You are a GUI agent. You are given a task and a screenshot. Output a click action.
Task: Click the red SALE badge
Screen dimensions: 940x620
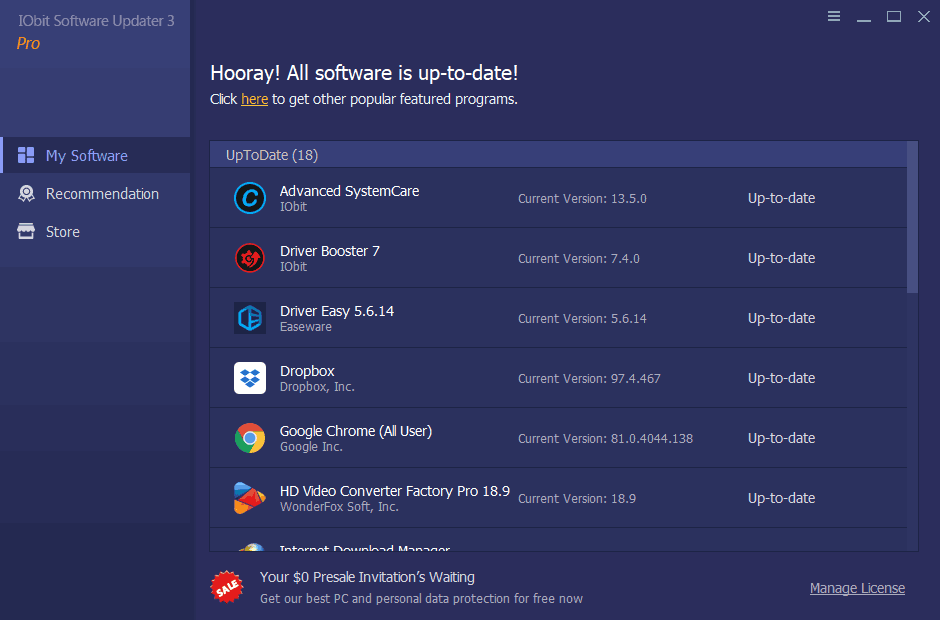click(x=227, y=587)
